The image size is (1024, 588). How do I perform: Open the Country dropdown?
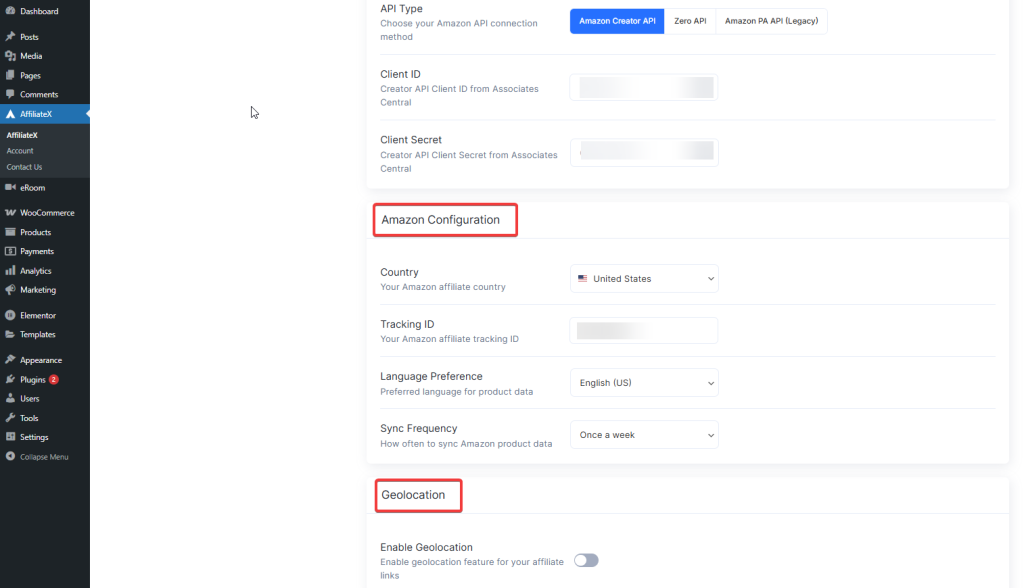coord(644,278)
